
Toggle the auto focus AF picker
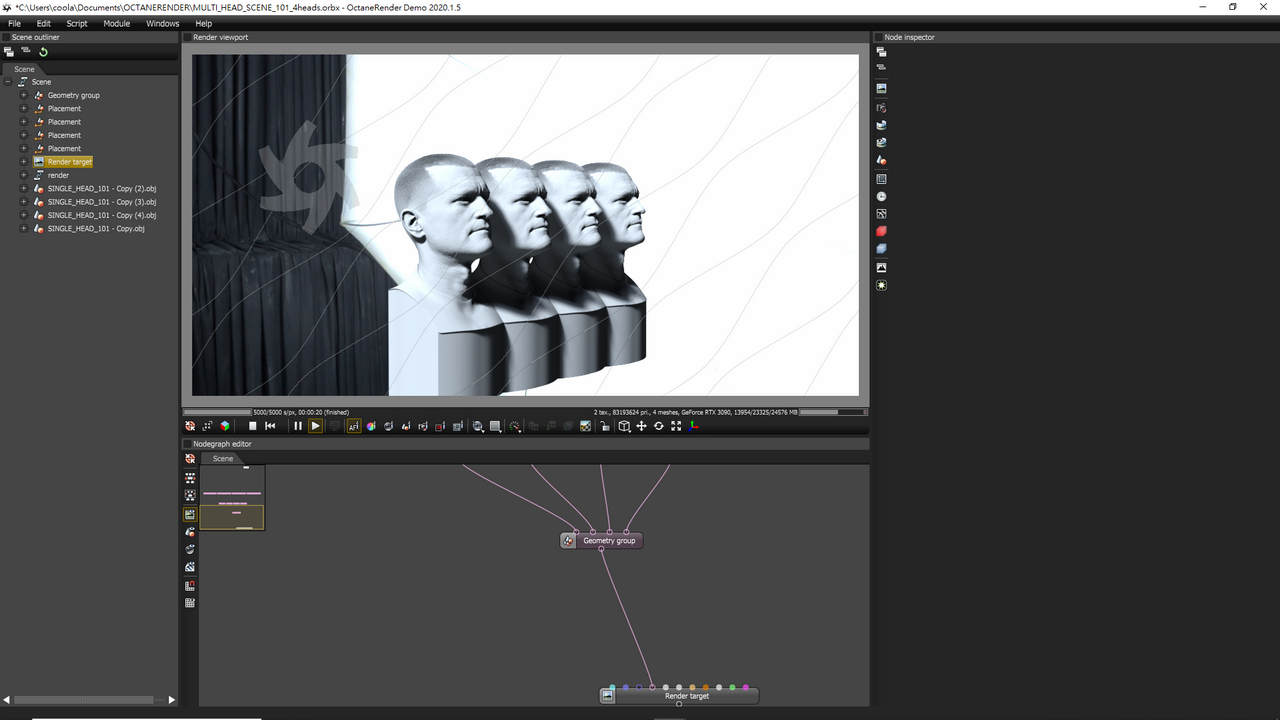coord(353,426)
